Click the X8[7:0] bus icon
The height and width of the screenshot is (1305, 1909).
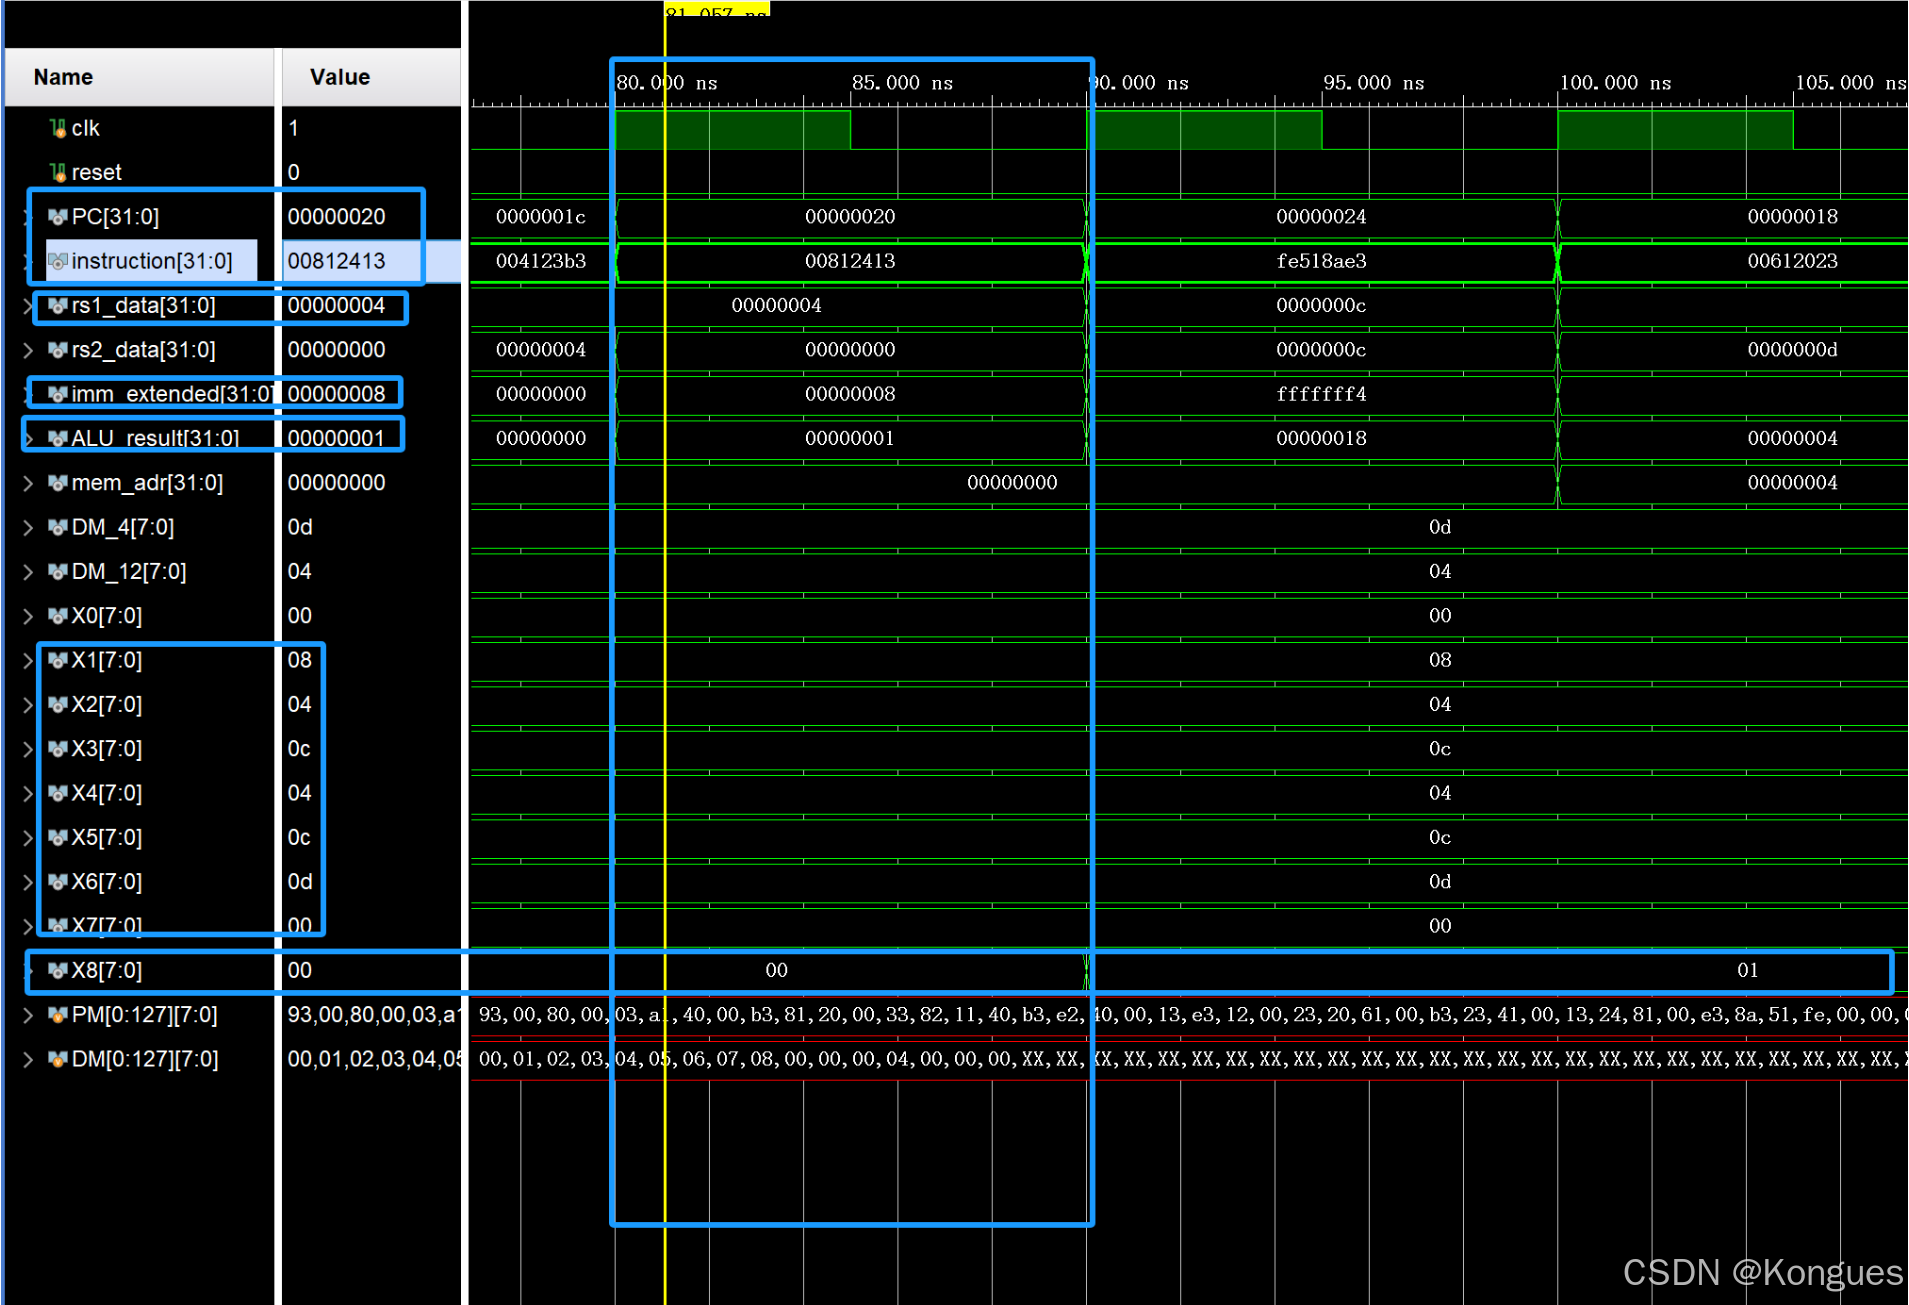(x=58, y=971)
